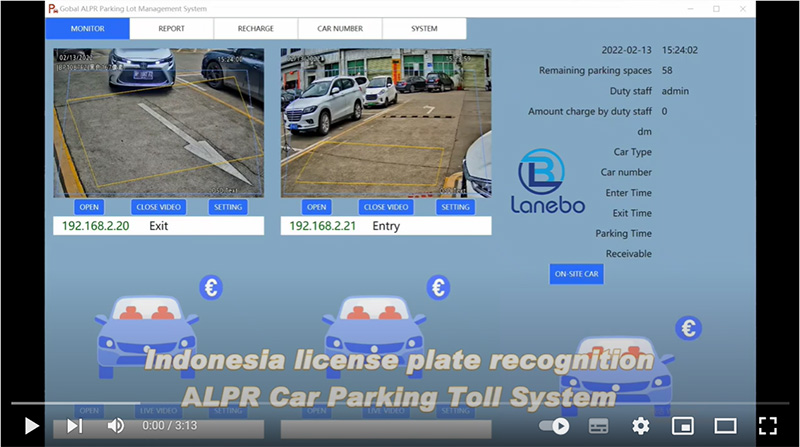This screenshot has height=447, width=800.
Task: Click the Duty staff value admin
Action: click(675, 91)
